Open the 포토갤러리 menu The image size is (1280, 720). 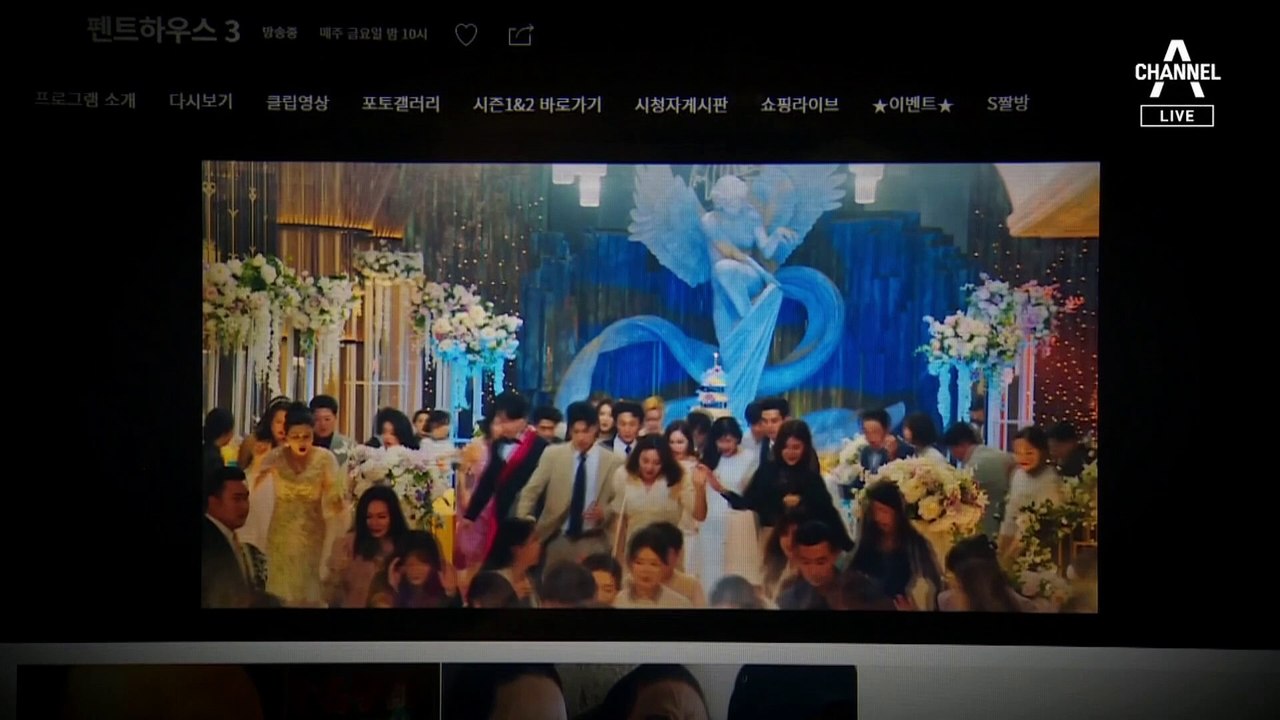click(401, 103)
